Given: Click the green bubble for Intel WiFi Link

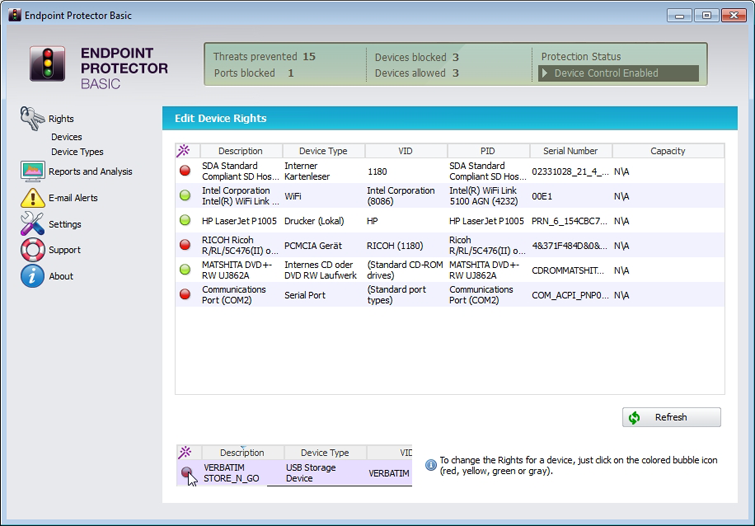Looking at the screenshot, I should pos(185,196).
